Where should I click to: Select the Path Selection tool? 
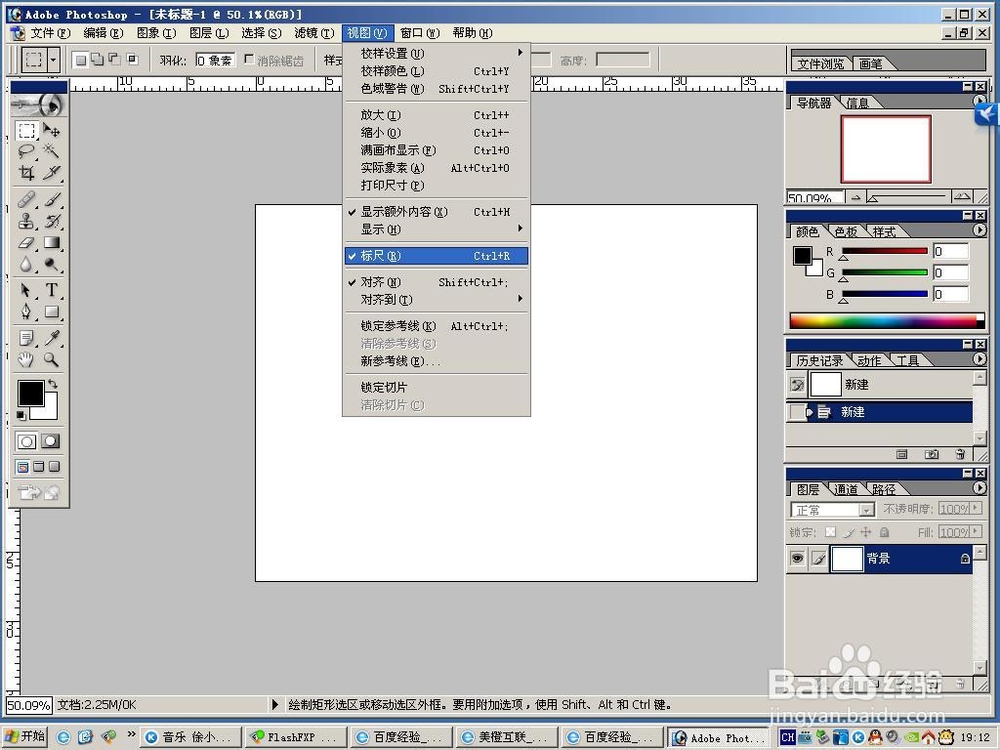point(26,290)
